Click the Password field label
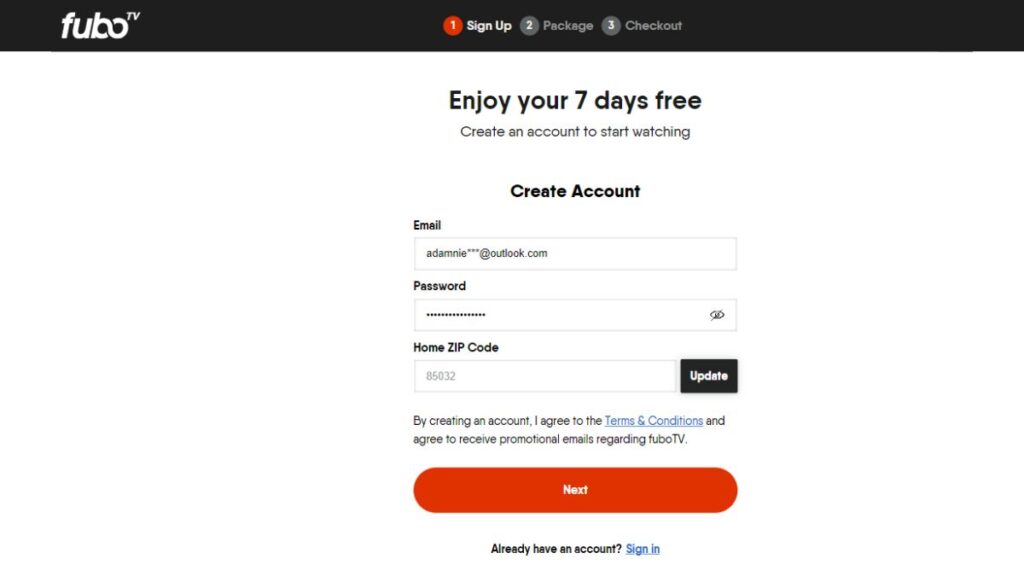 coord(440,286)
